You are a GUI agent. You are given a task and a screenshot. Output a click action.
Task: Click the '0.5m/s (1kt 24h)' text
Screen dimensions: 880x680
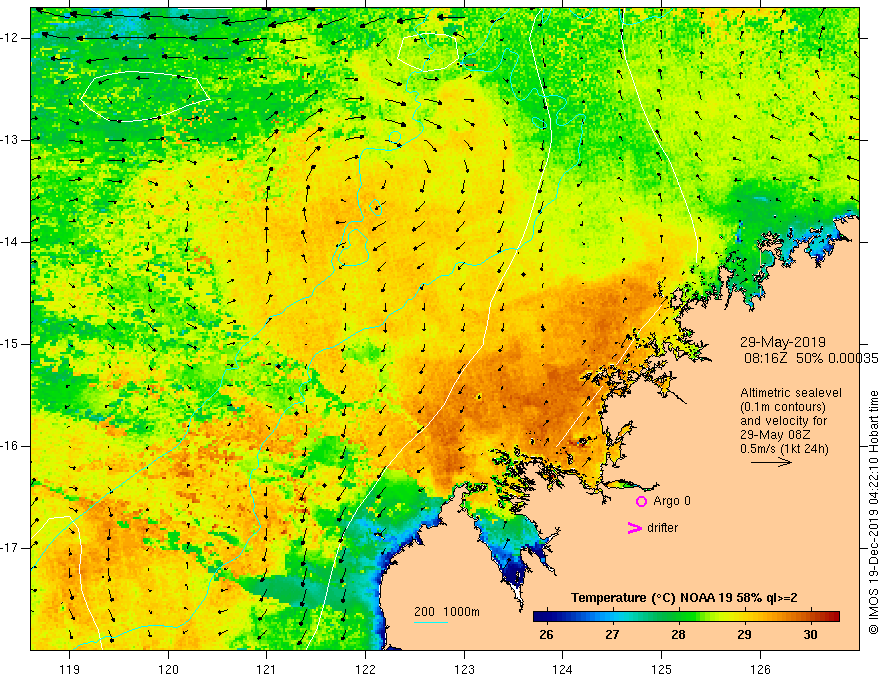pos(784,449)
